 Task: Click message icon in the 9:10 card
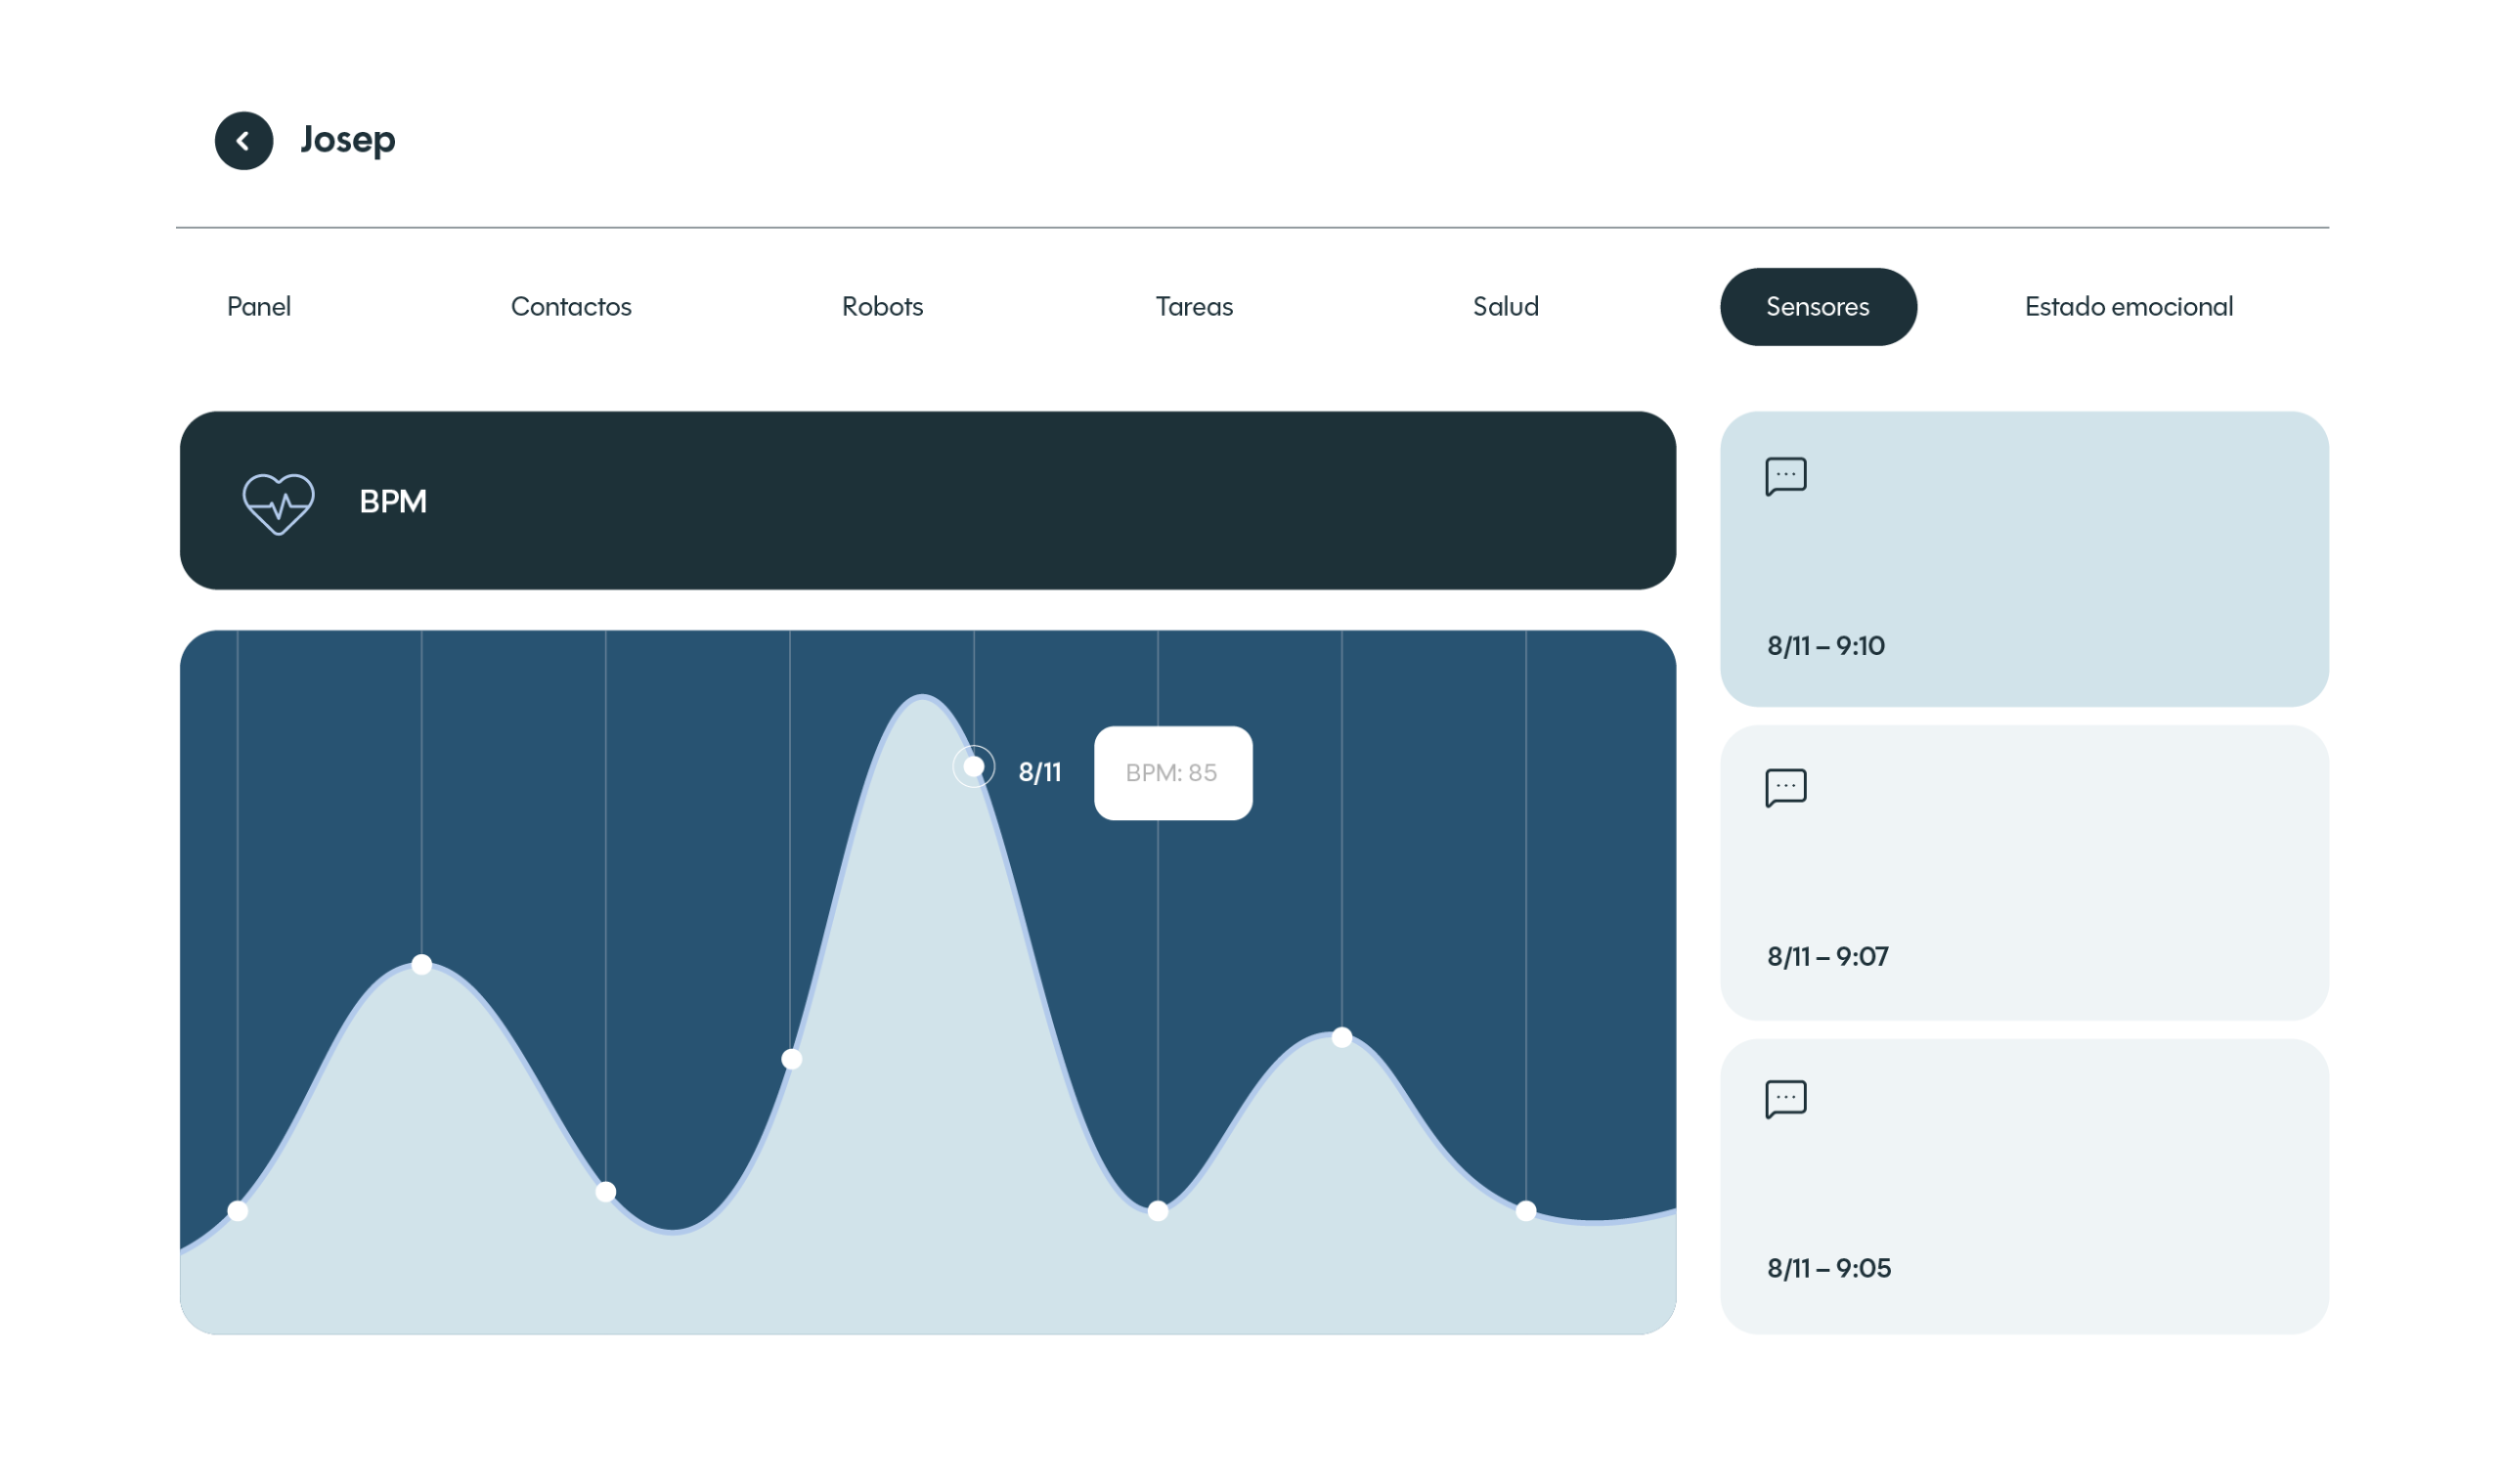coord(1786,476)
